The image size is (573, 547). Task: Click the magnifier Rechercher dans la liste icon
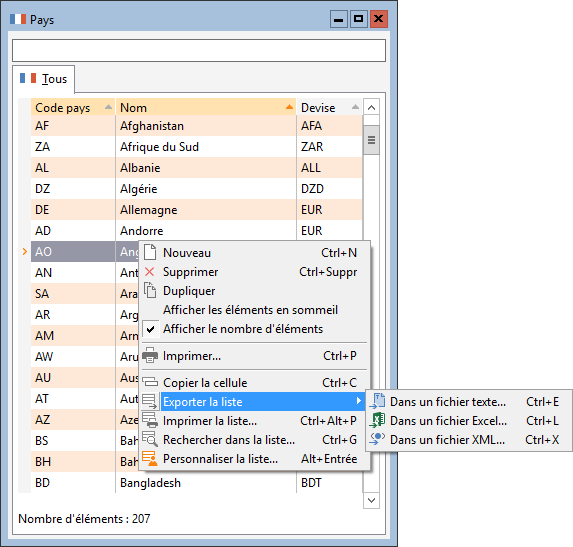point(150,439)
